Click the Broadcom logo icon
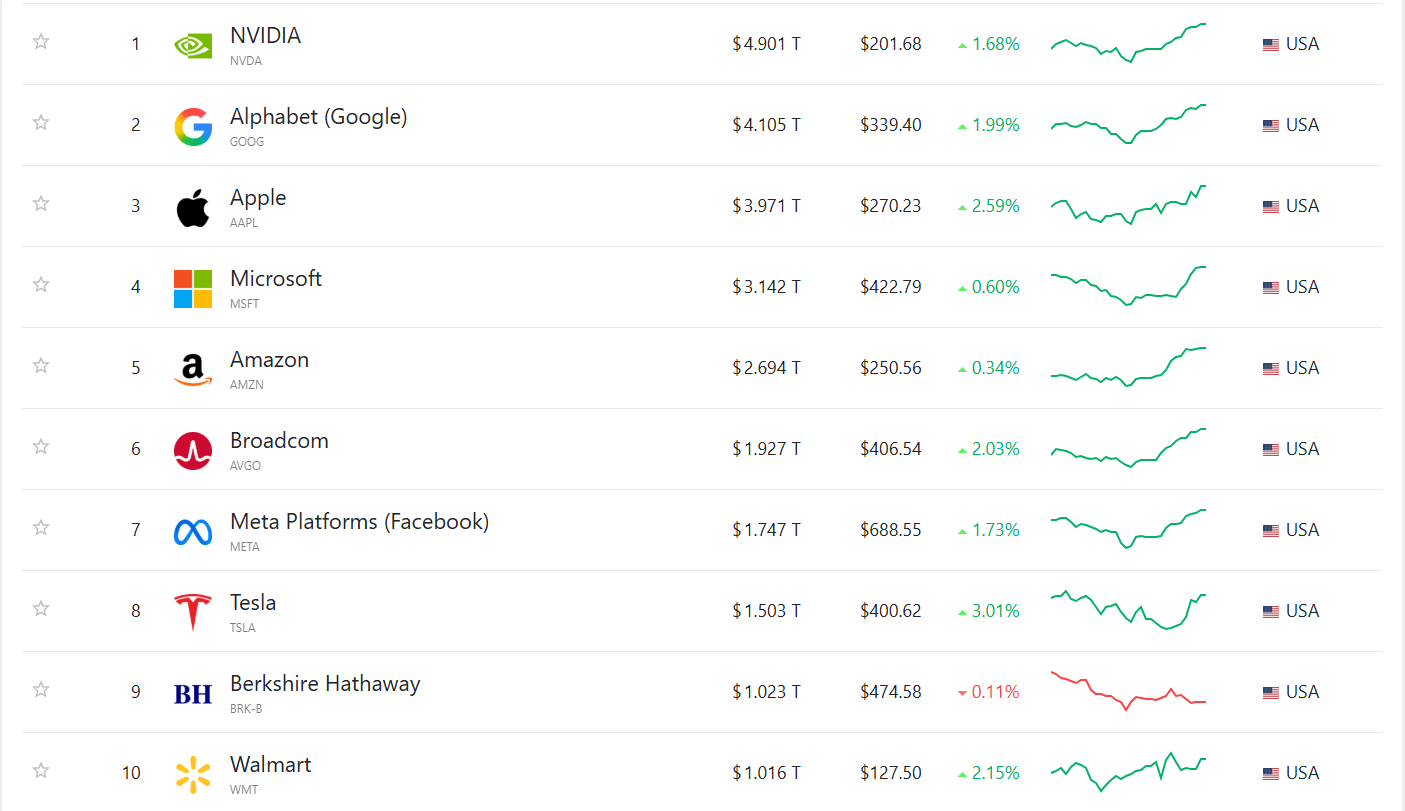 tap(193, 450)
